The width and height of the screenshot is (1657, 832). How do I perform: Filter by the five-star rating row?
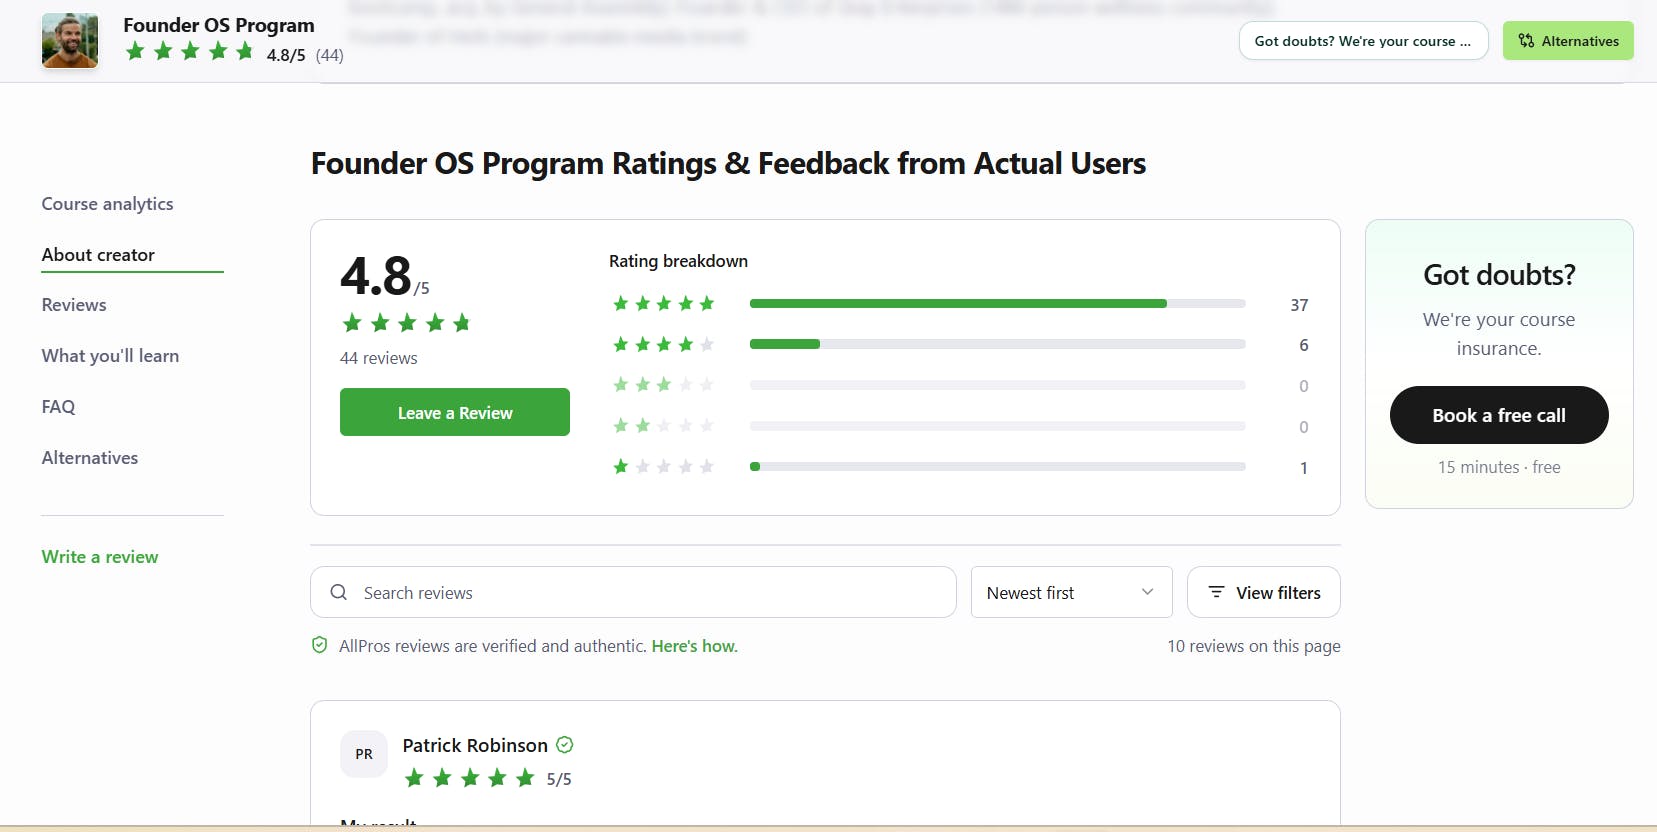(x=960, y=304)
